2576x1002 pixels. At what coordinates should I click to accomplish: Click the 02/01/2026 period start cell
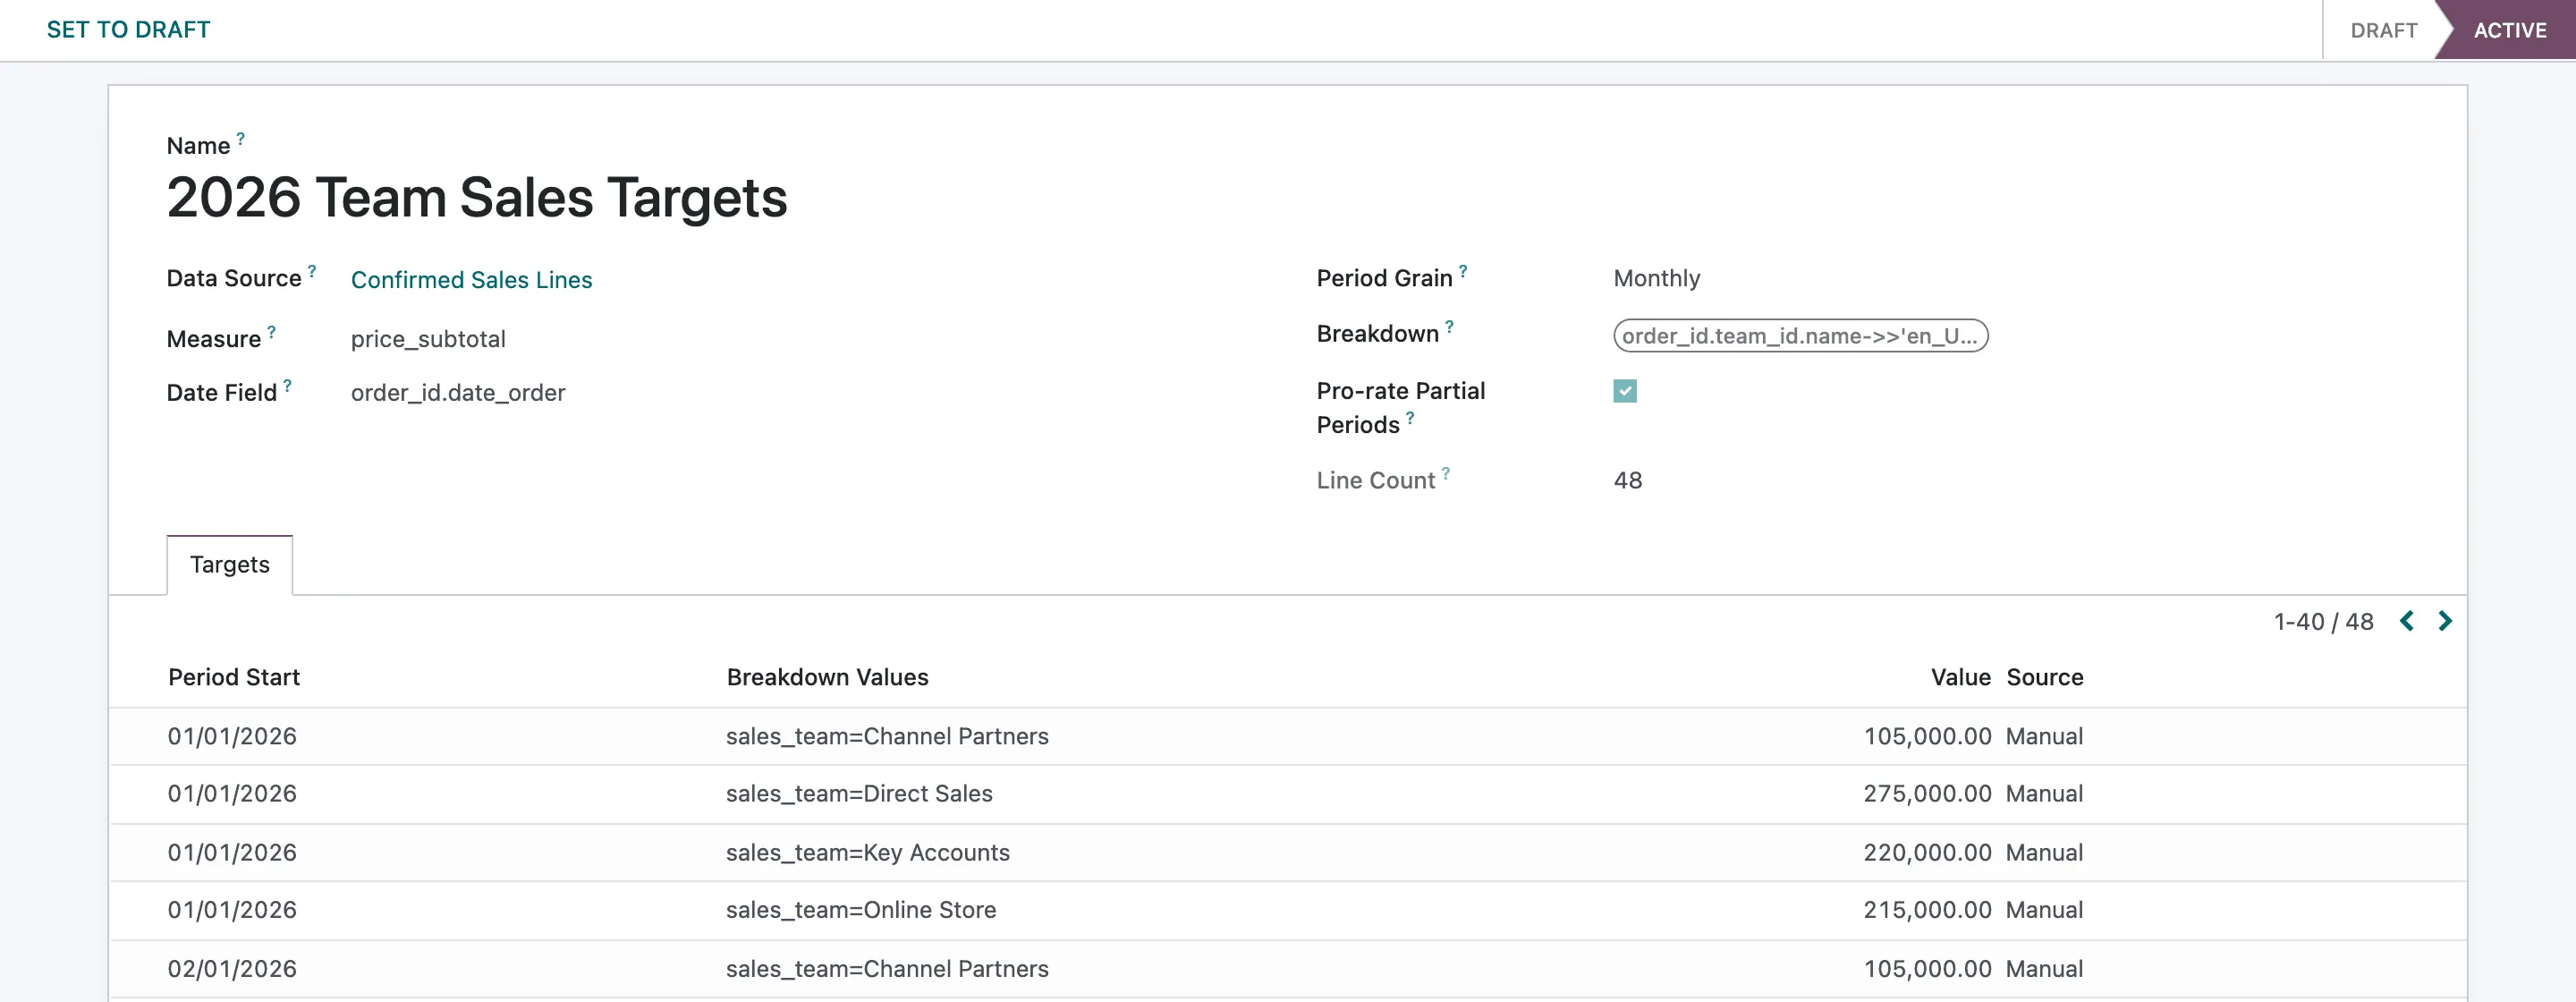[x=232, y=969]
